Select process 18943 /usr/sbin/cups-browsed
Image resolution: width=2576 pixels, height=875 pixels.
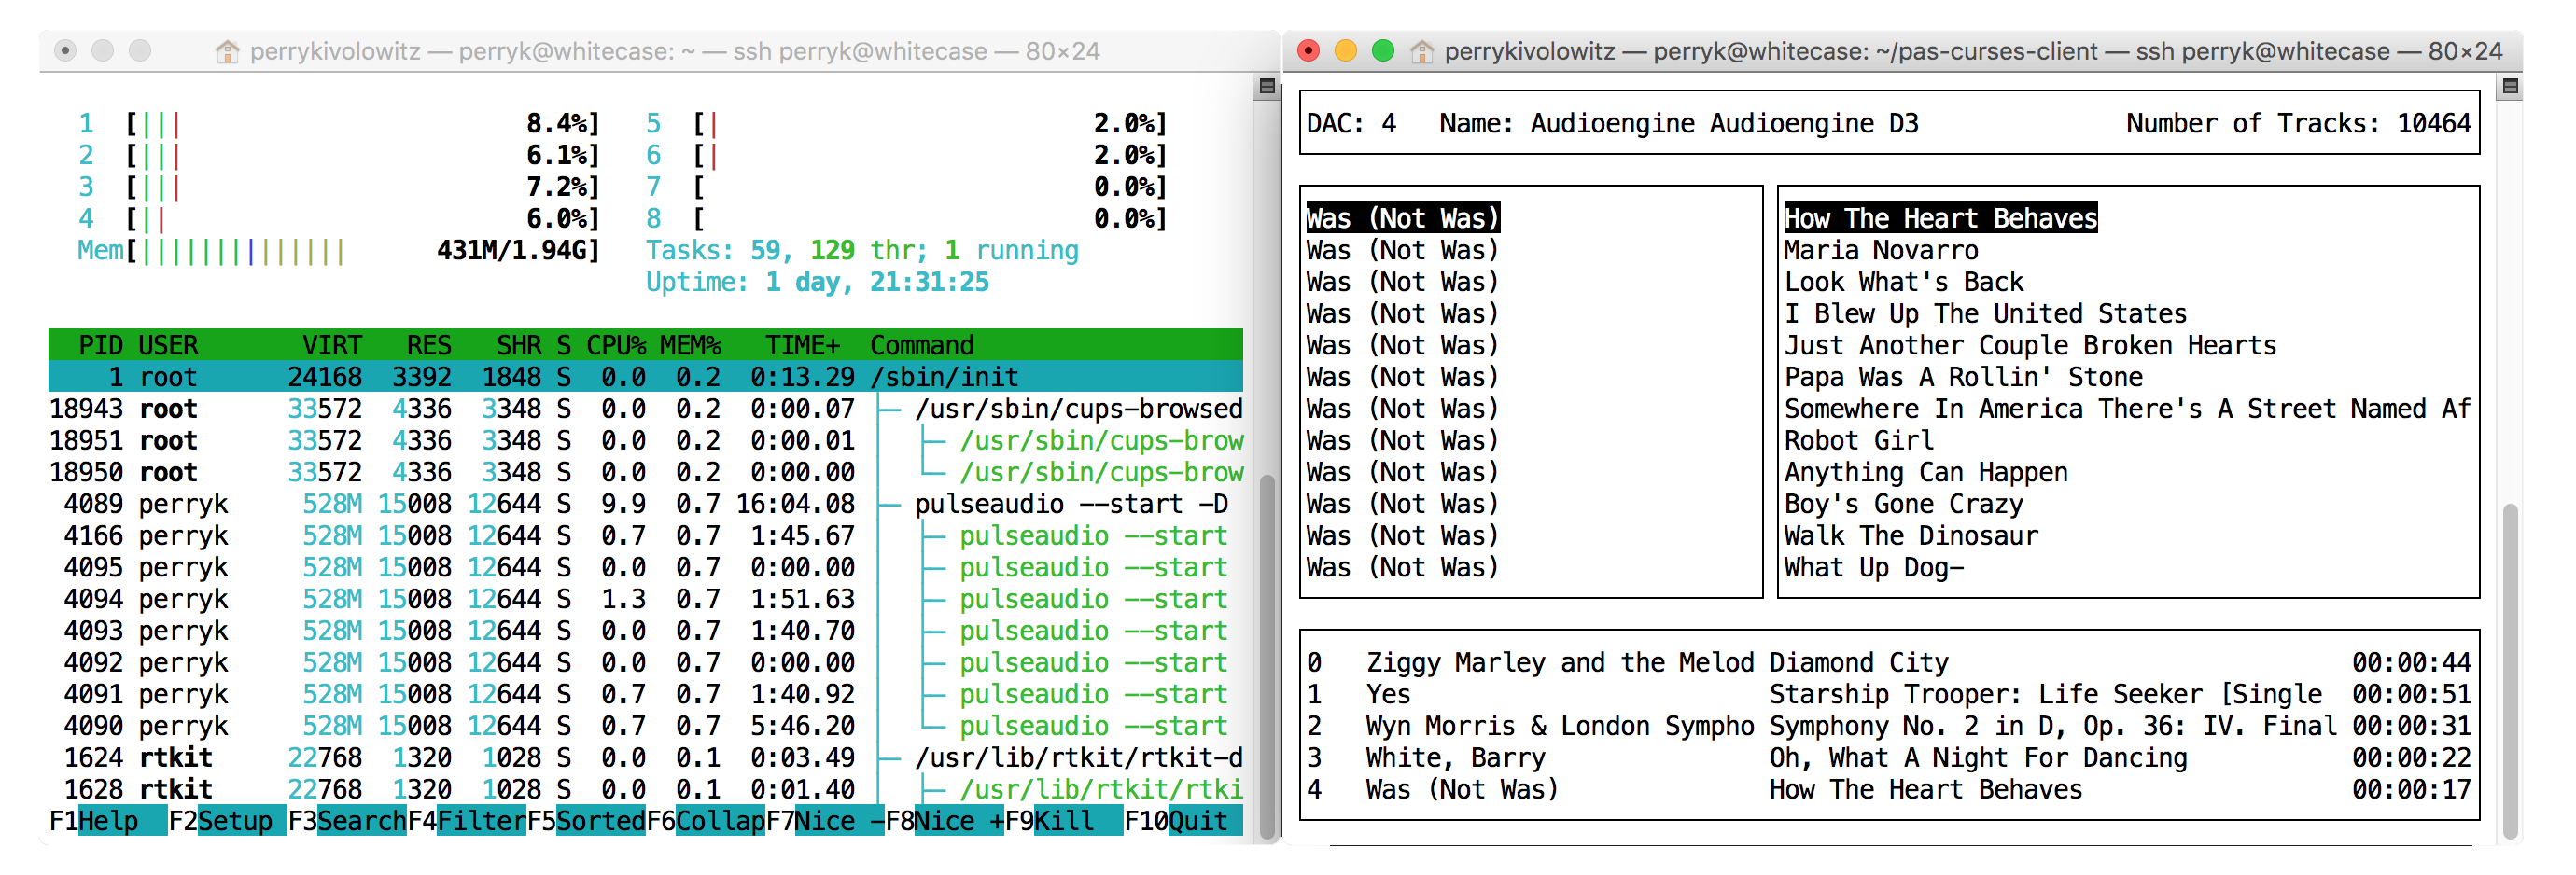coord(646,409)
